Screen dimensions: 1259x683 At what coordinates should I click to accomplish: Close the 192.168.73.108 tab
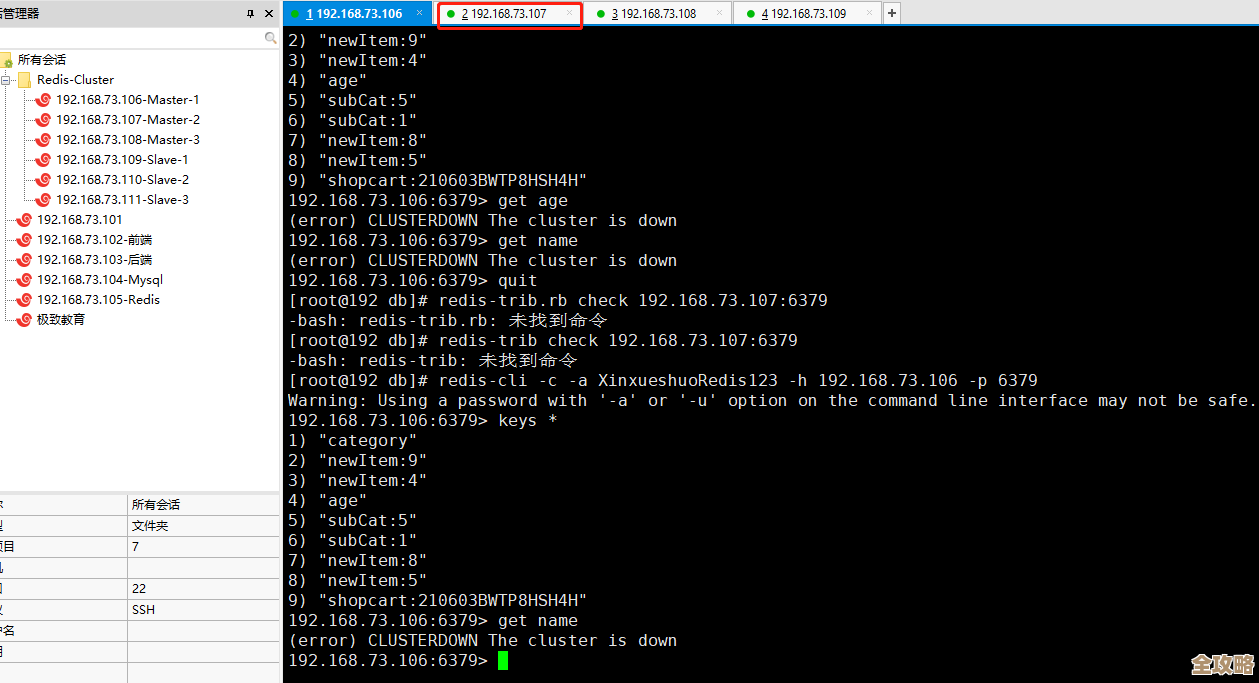pyautogui.click(x=720, y=13)
